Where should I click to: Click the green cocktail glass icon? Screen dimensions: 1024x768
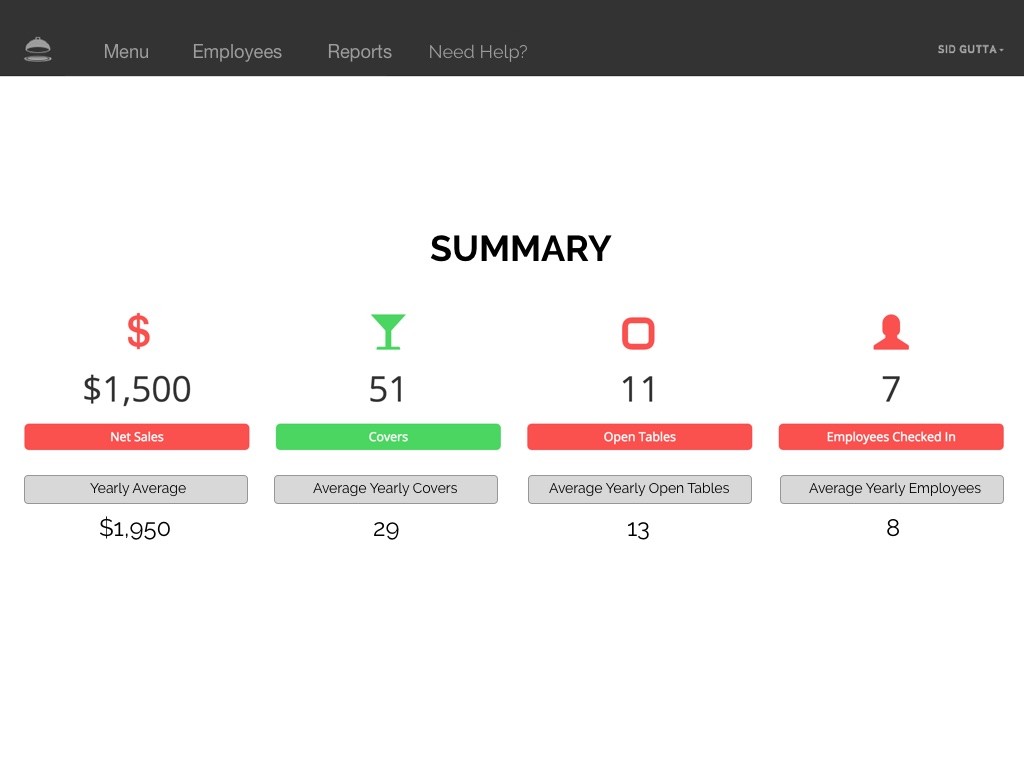click(388, 332)
